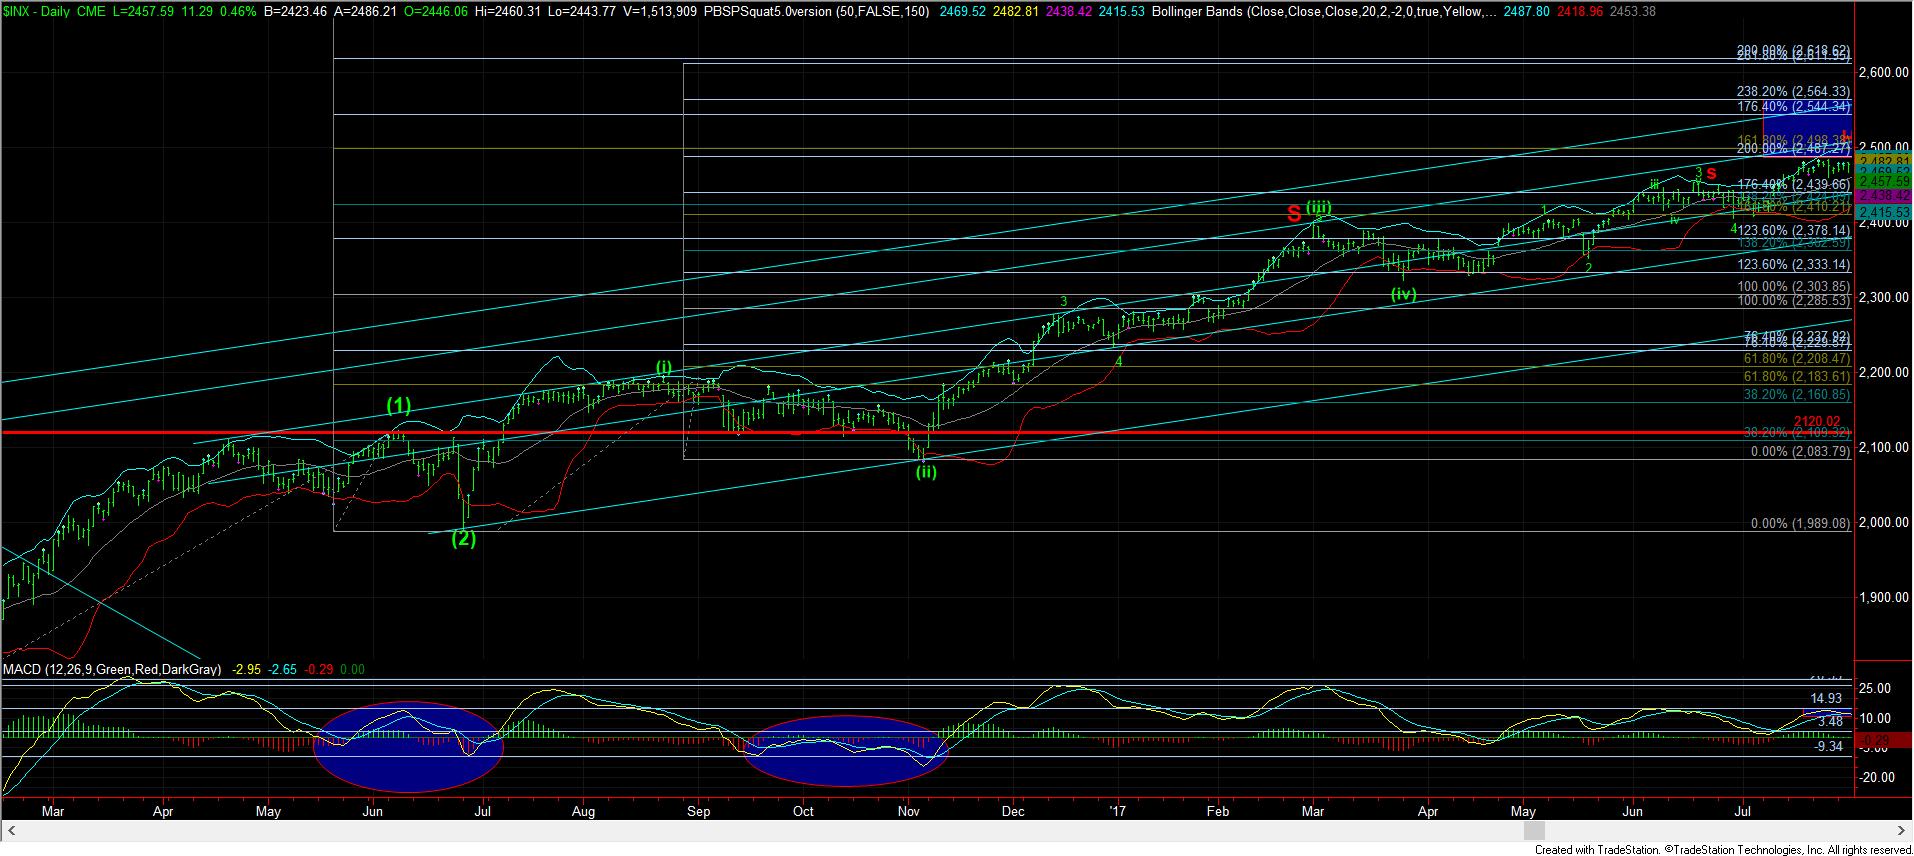Click the scrollbar right arrow
The width and height of the screenshot is (1914, 856).
click(x=1902, y=831)
